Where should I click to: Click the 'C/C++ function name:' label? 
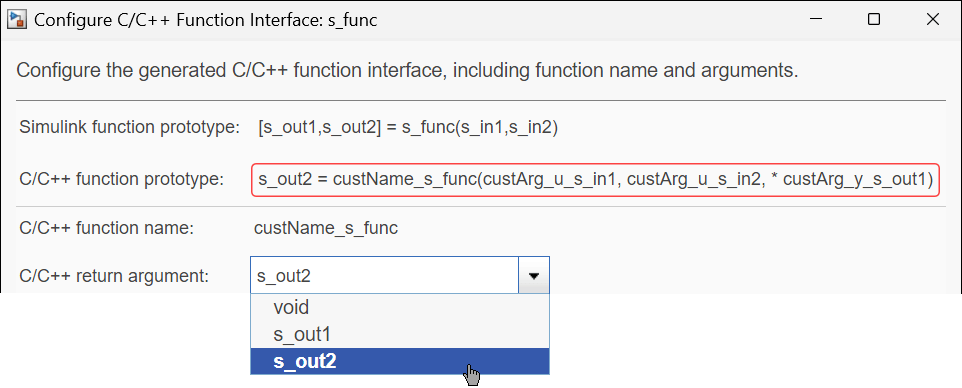[107, 229]
